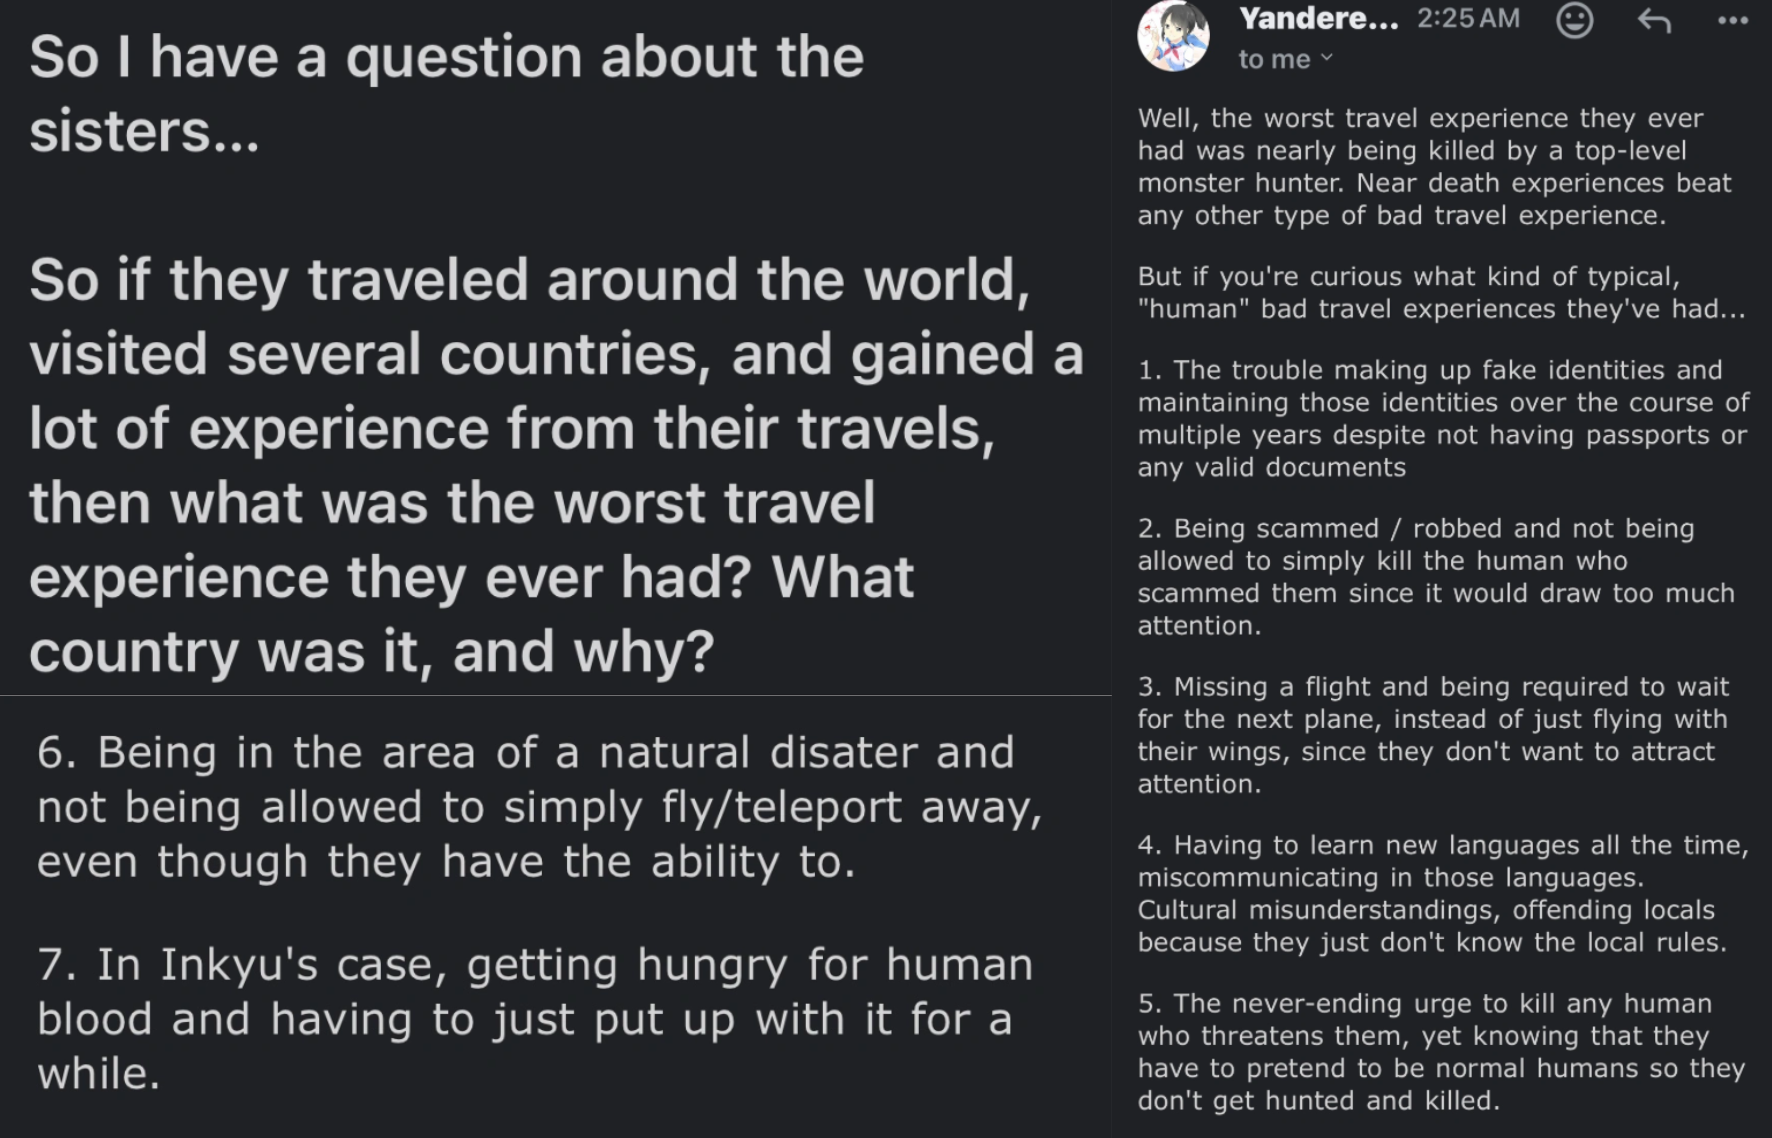Screen dimensions: 1772x1138
Task: Click the "to me" recipient label
Action: (x=1274, y=59)
